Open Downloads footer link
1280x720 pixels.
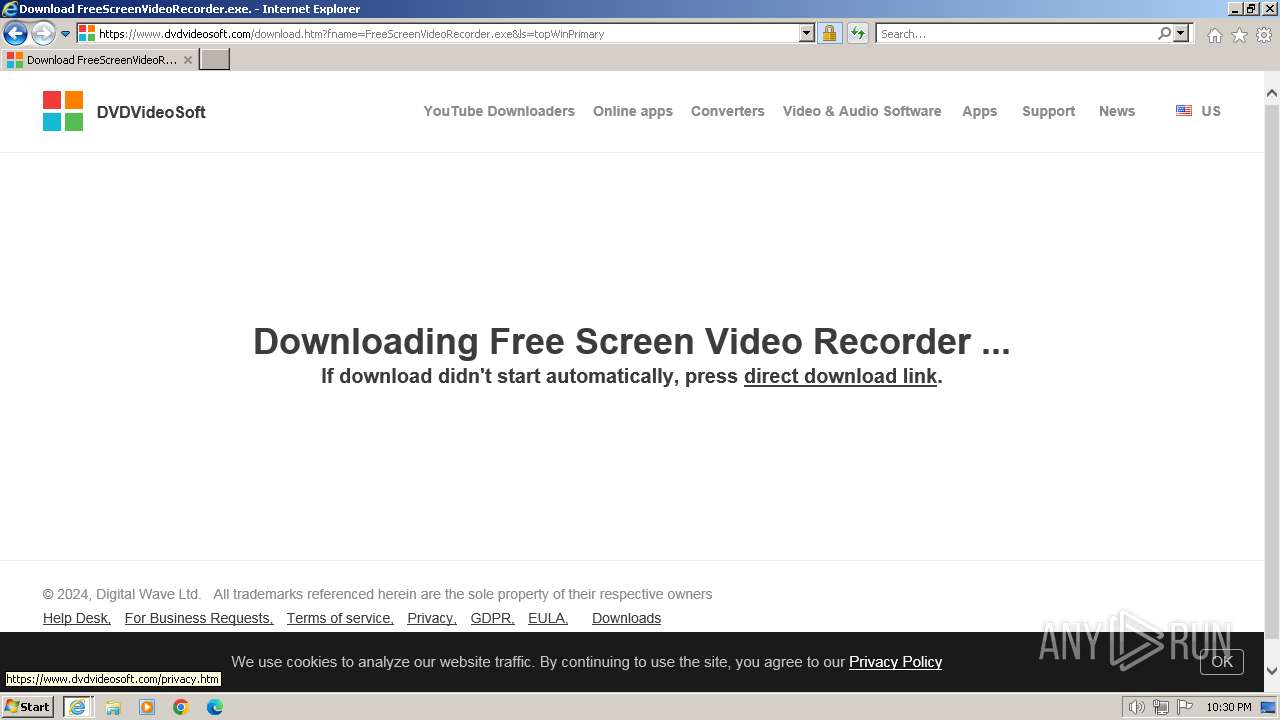626,618
